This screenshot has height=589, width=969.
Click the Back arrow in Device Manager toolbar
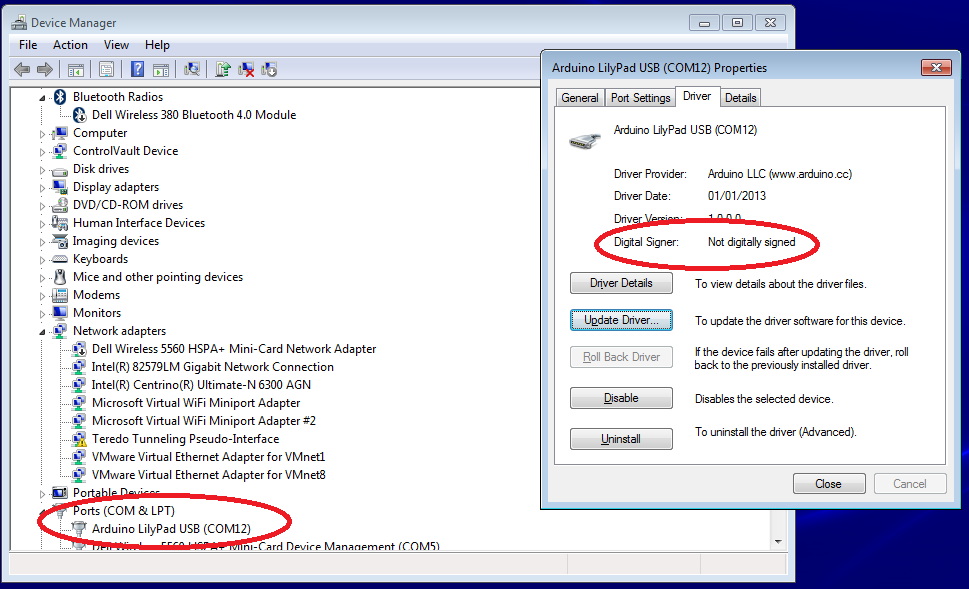click(22, 69)
